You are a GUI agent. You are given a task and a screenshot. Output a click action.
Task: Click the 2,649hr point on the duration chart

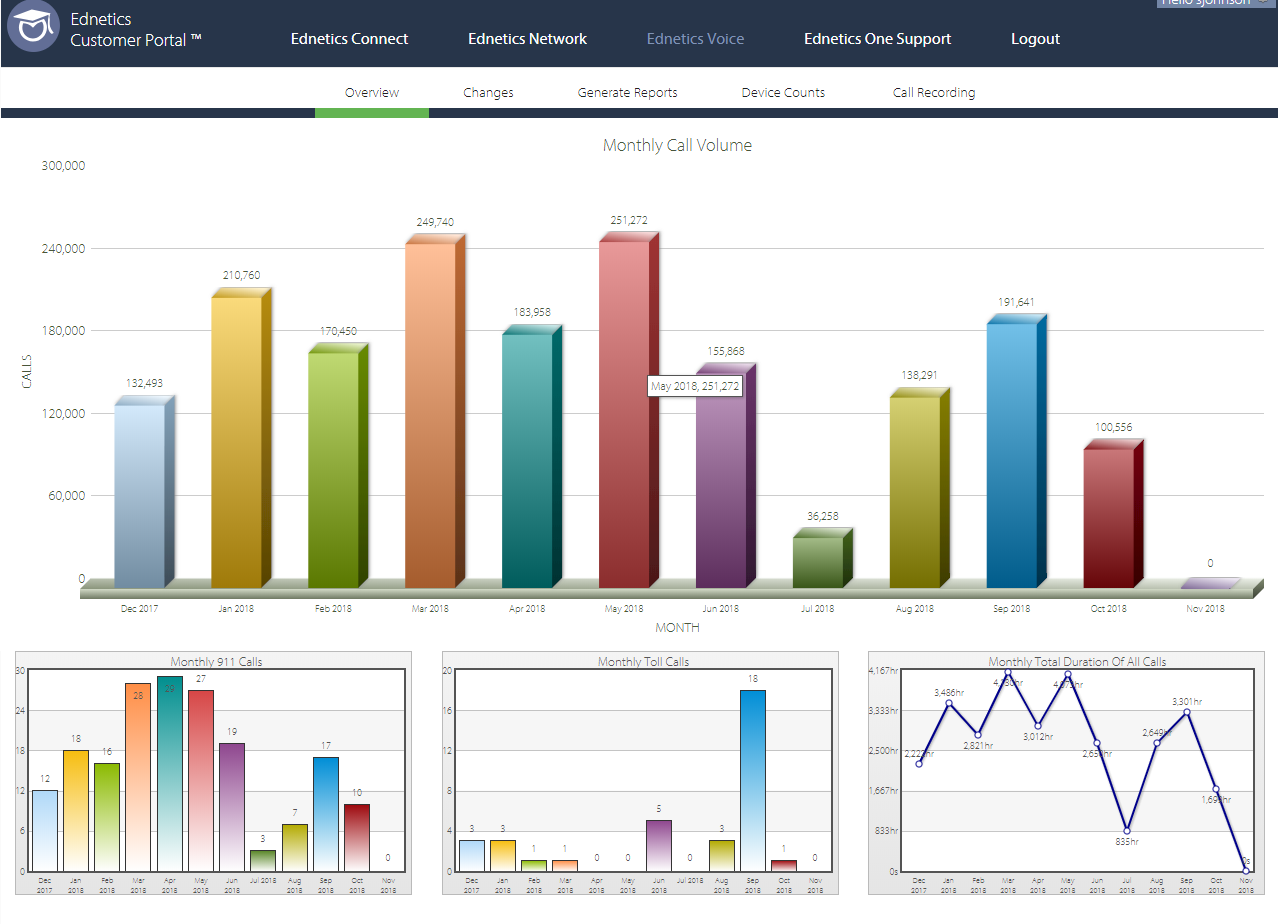1157,743
